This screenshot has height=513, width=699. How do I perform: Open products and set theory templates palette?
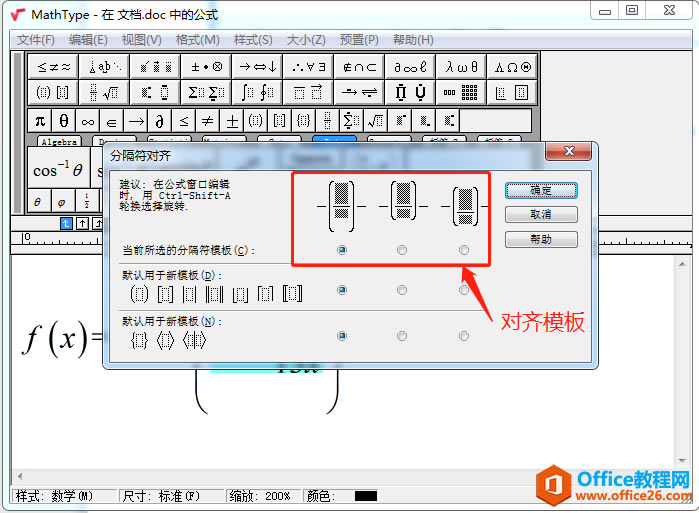pyautogui.click(x=410, y=92)
